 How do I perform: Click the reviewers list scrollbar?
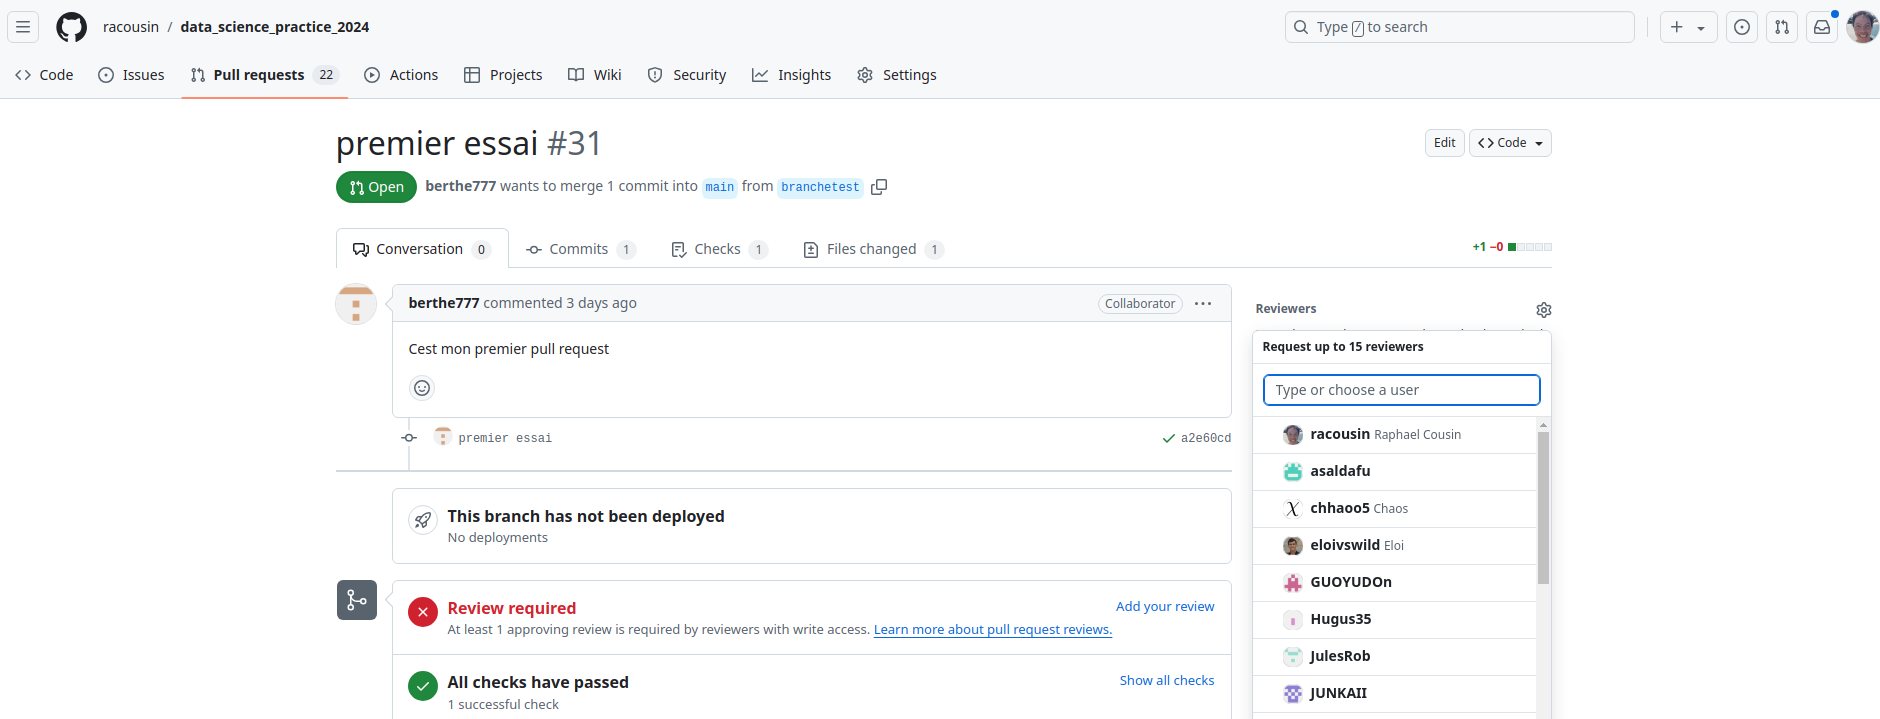point(1543,508)
